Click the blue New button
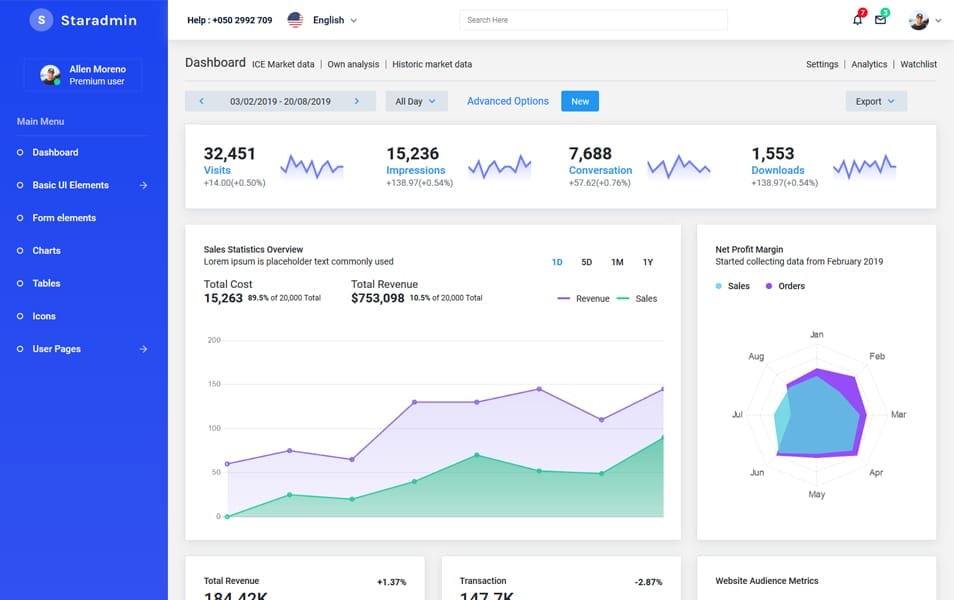The image size is (954, 600). pos(580,101)
